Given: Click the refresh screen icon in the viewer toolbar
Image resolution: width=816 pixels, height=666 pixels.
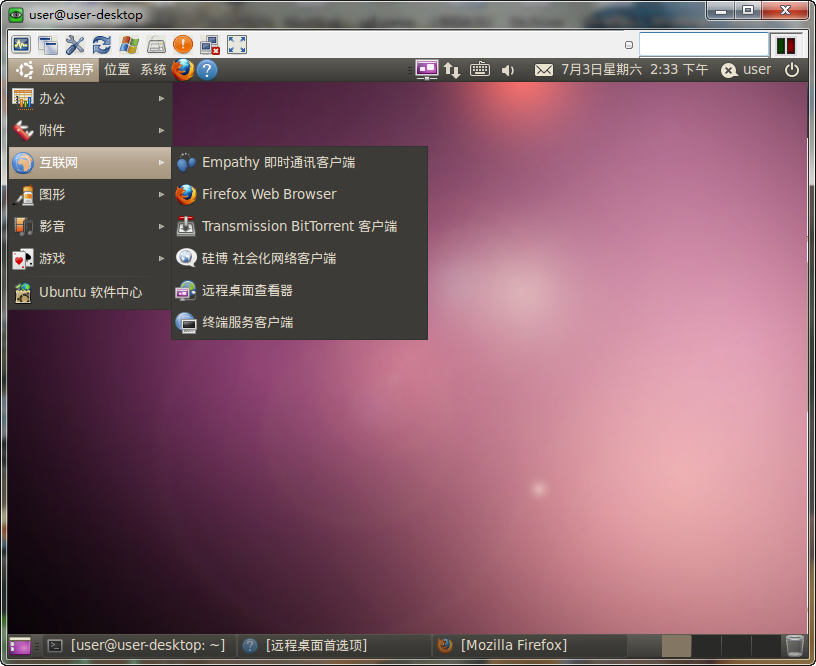Looking at the screenshot, I should point(102,45).
